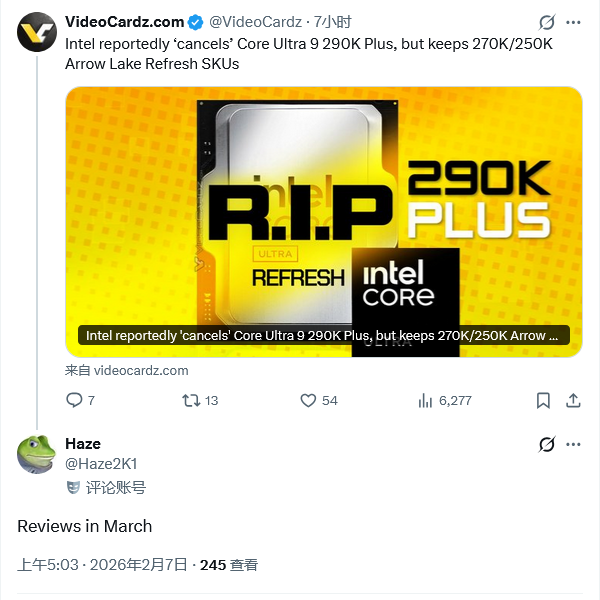Open view analytics showing 6,277

[424, 400]
